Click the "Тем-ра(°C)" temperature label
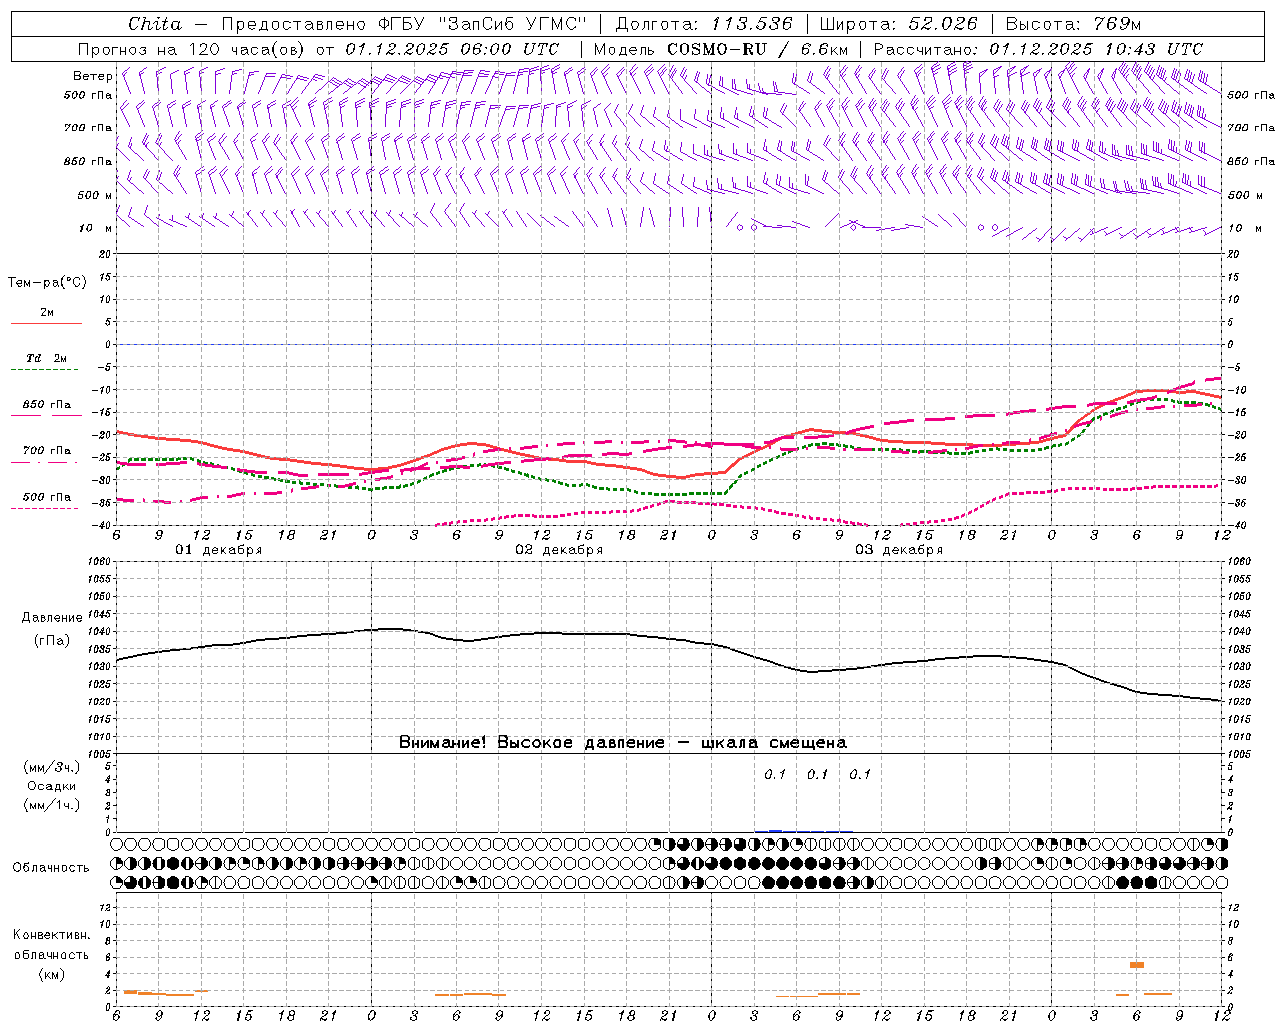The image size is (1280, 1024). [x=47, y=283]
